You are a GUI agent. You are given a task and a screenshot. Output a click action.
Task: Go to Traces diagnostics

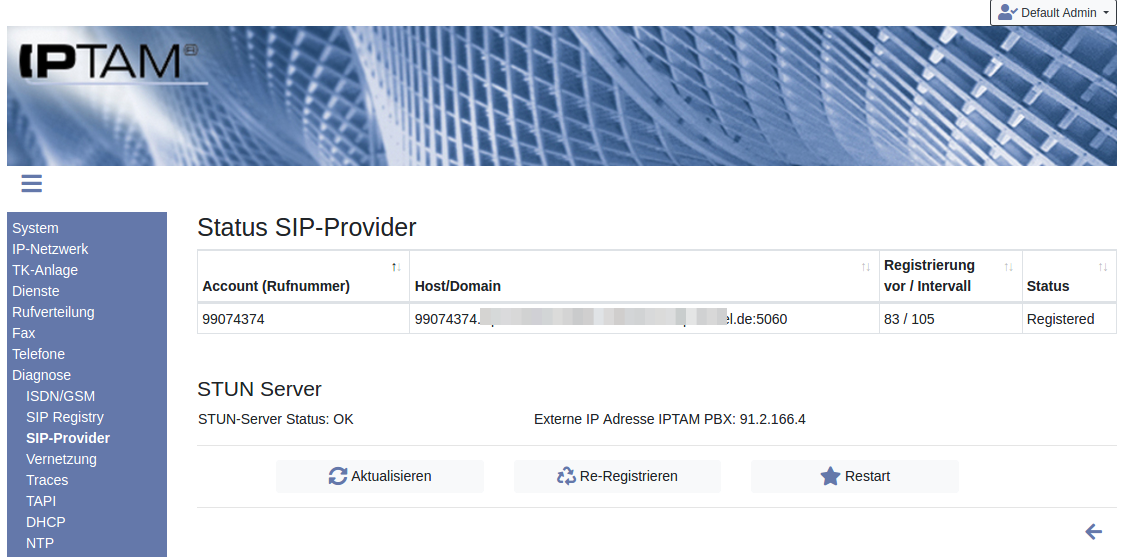tap(47, 480)
